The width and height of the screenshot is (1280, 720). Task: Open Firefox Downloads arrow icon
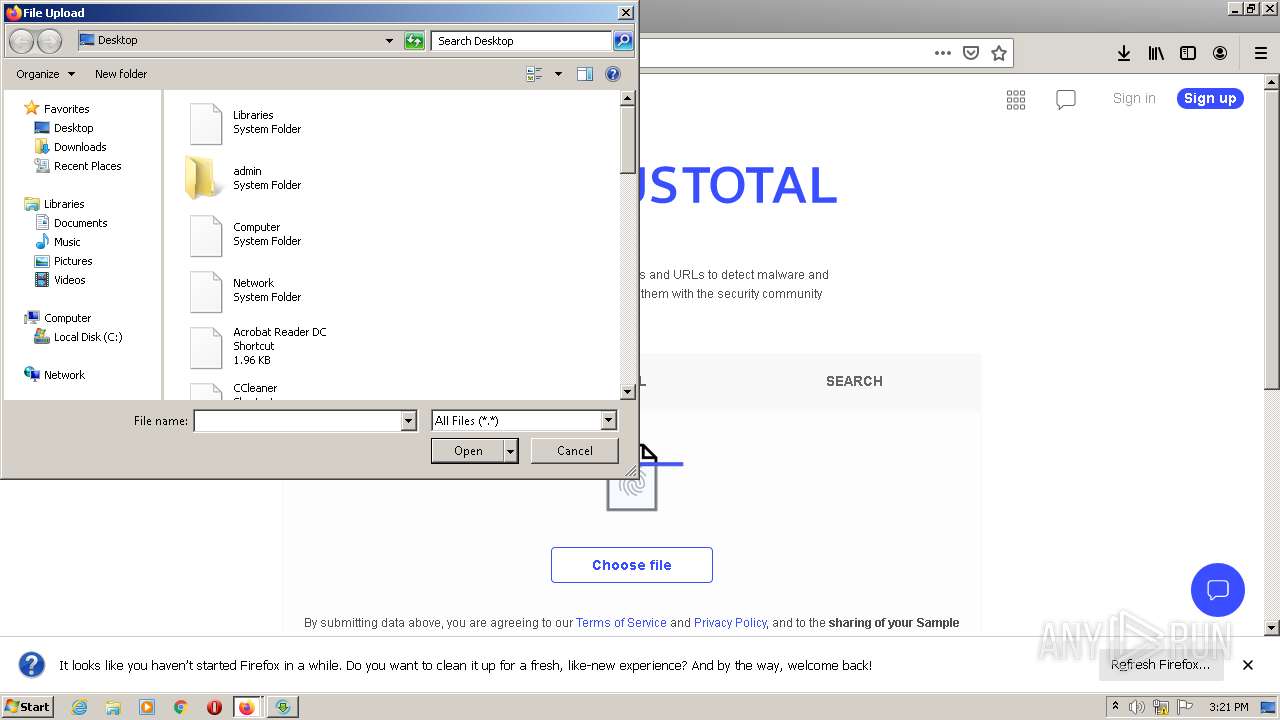point(1124,53)
